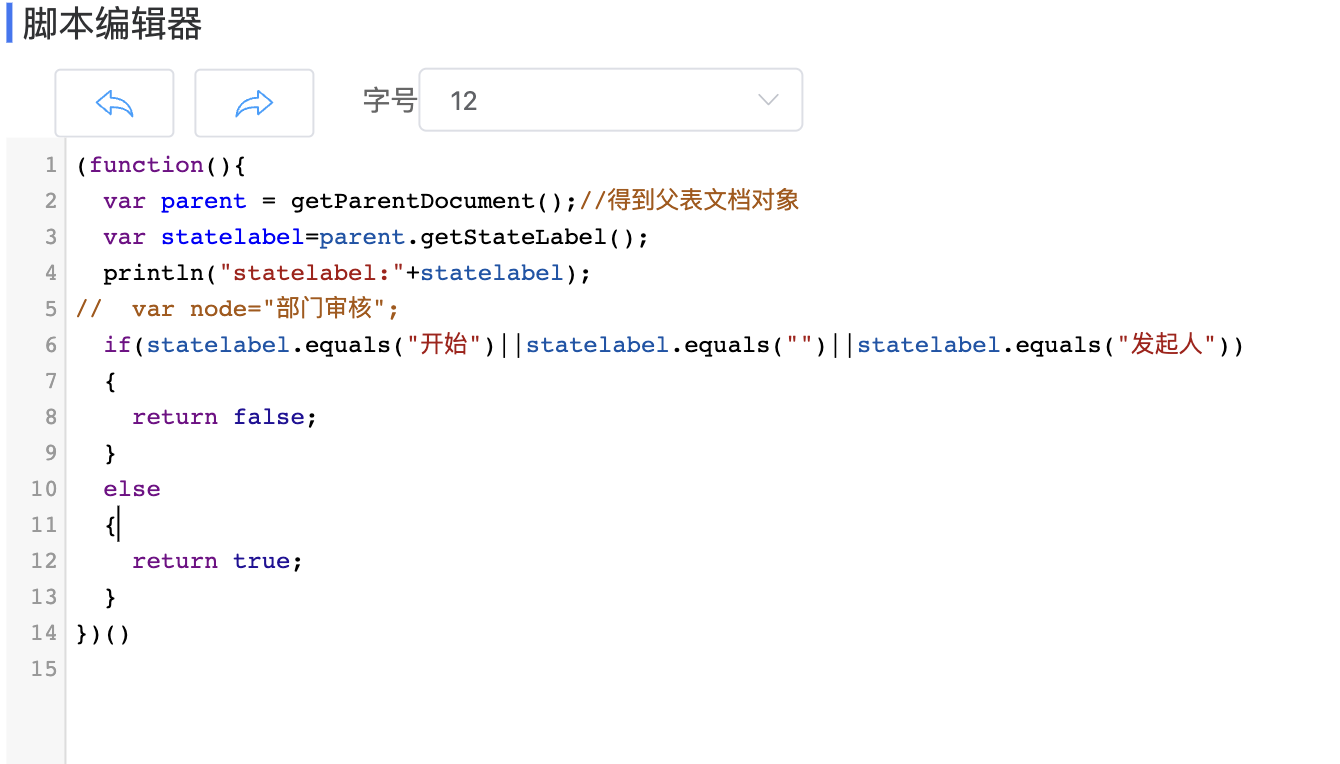Click the else keyword
Image resolution: width=1340 pixels, height=764 pixels.
point(132,489)
